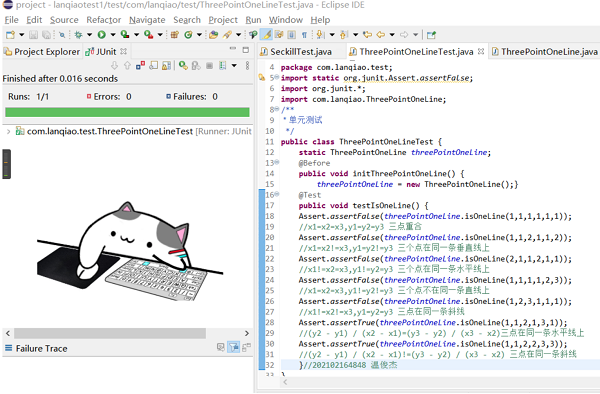600x394 pixels.
Task: Toggle the Scroll Lock icon in JUnit view
Action: (x=153, y=66)
